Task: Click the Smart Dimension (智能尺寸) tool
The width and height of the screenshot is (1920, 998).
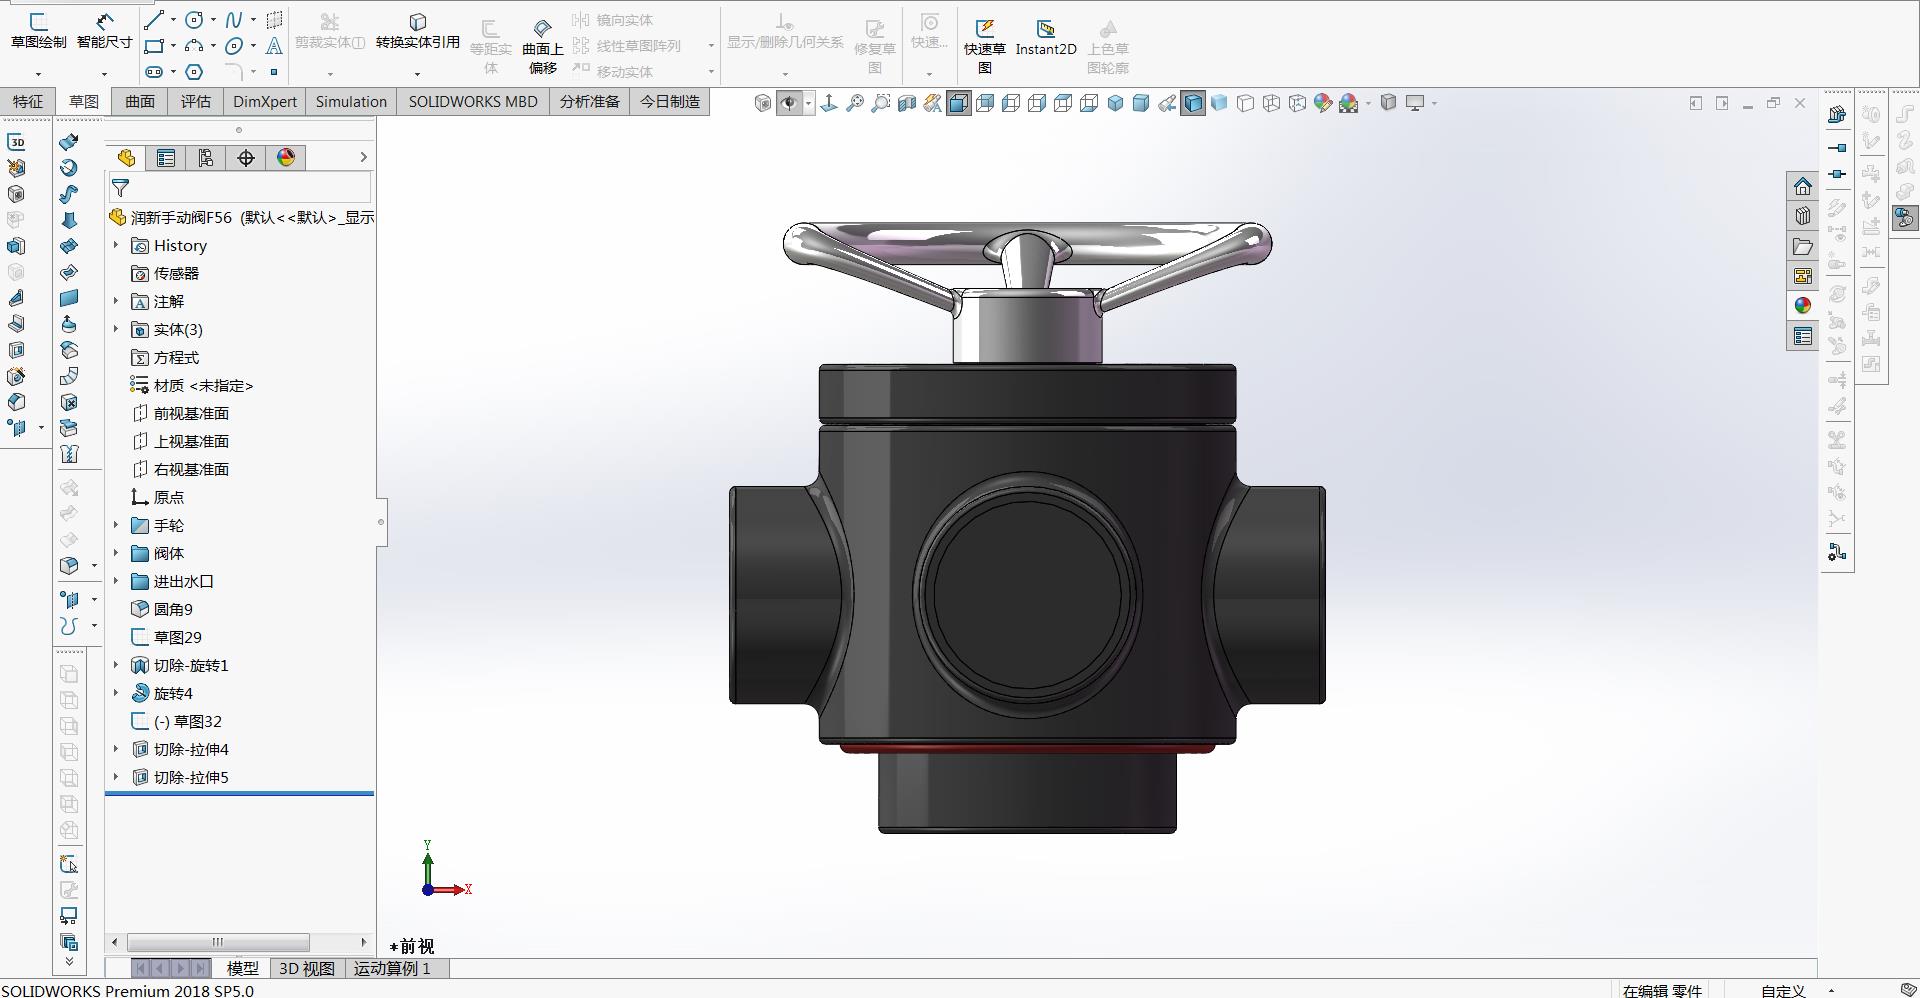Action: click(x=104, y=31)
